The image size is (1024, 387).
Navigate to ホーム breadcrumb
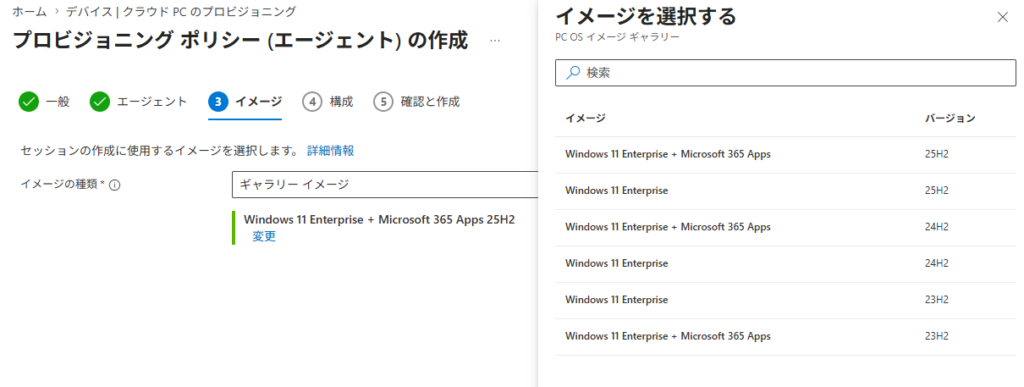[29, 11]
